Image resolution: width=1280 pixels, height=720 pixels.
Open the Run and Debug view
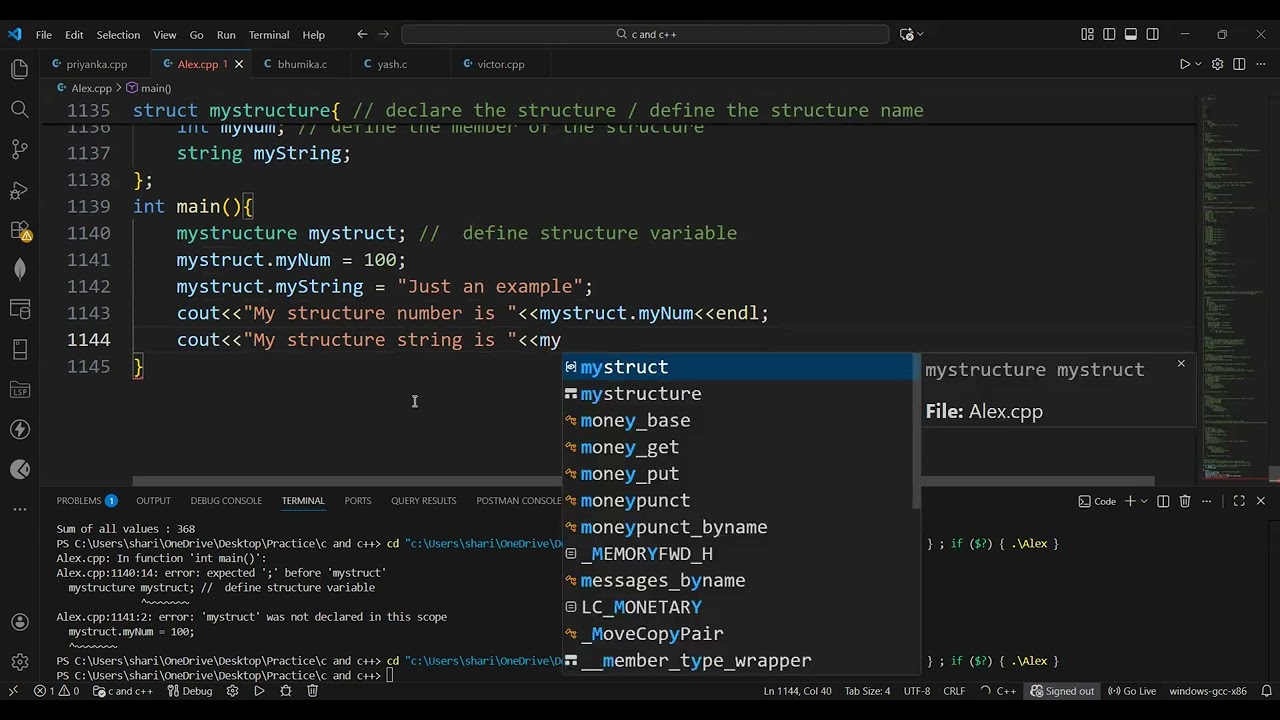click(19, 189)
